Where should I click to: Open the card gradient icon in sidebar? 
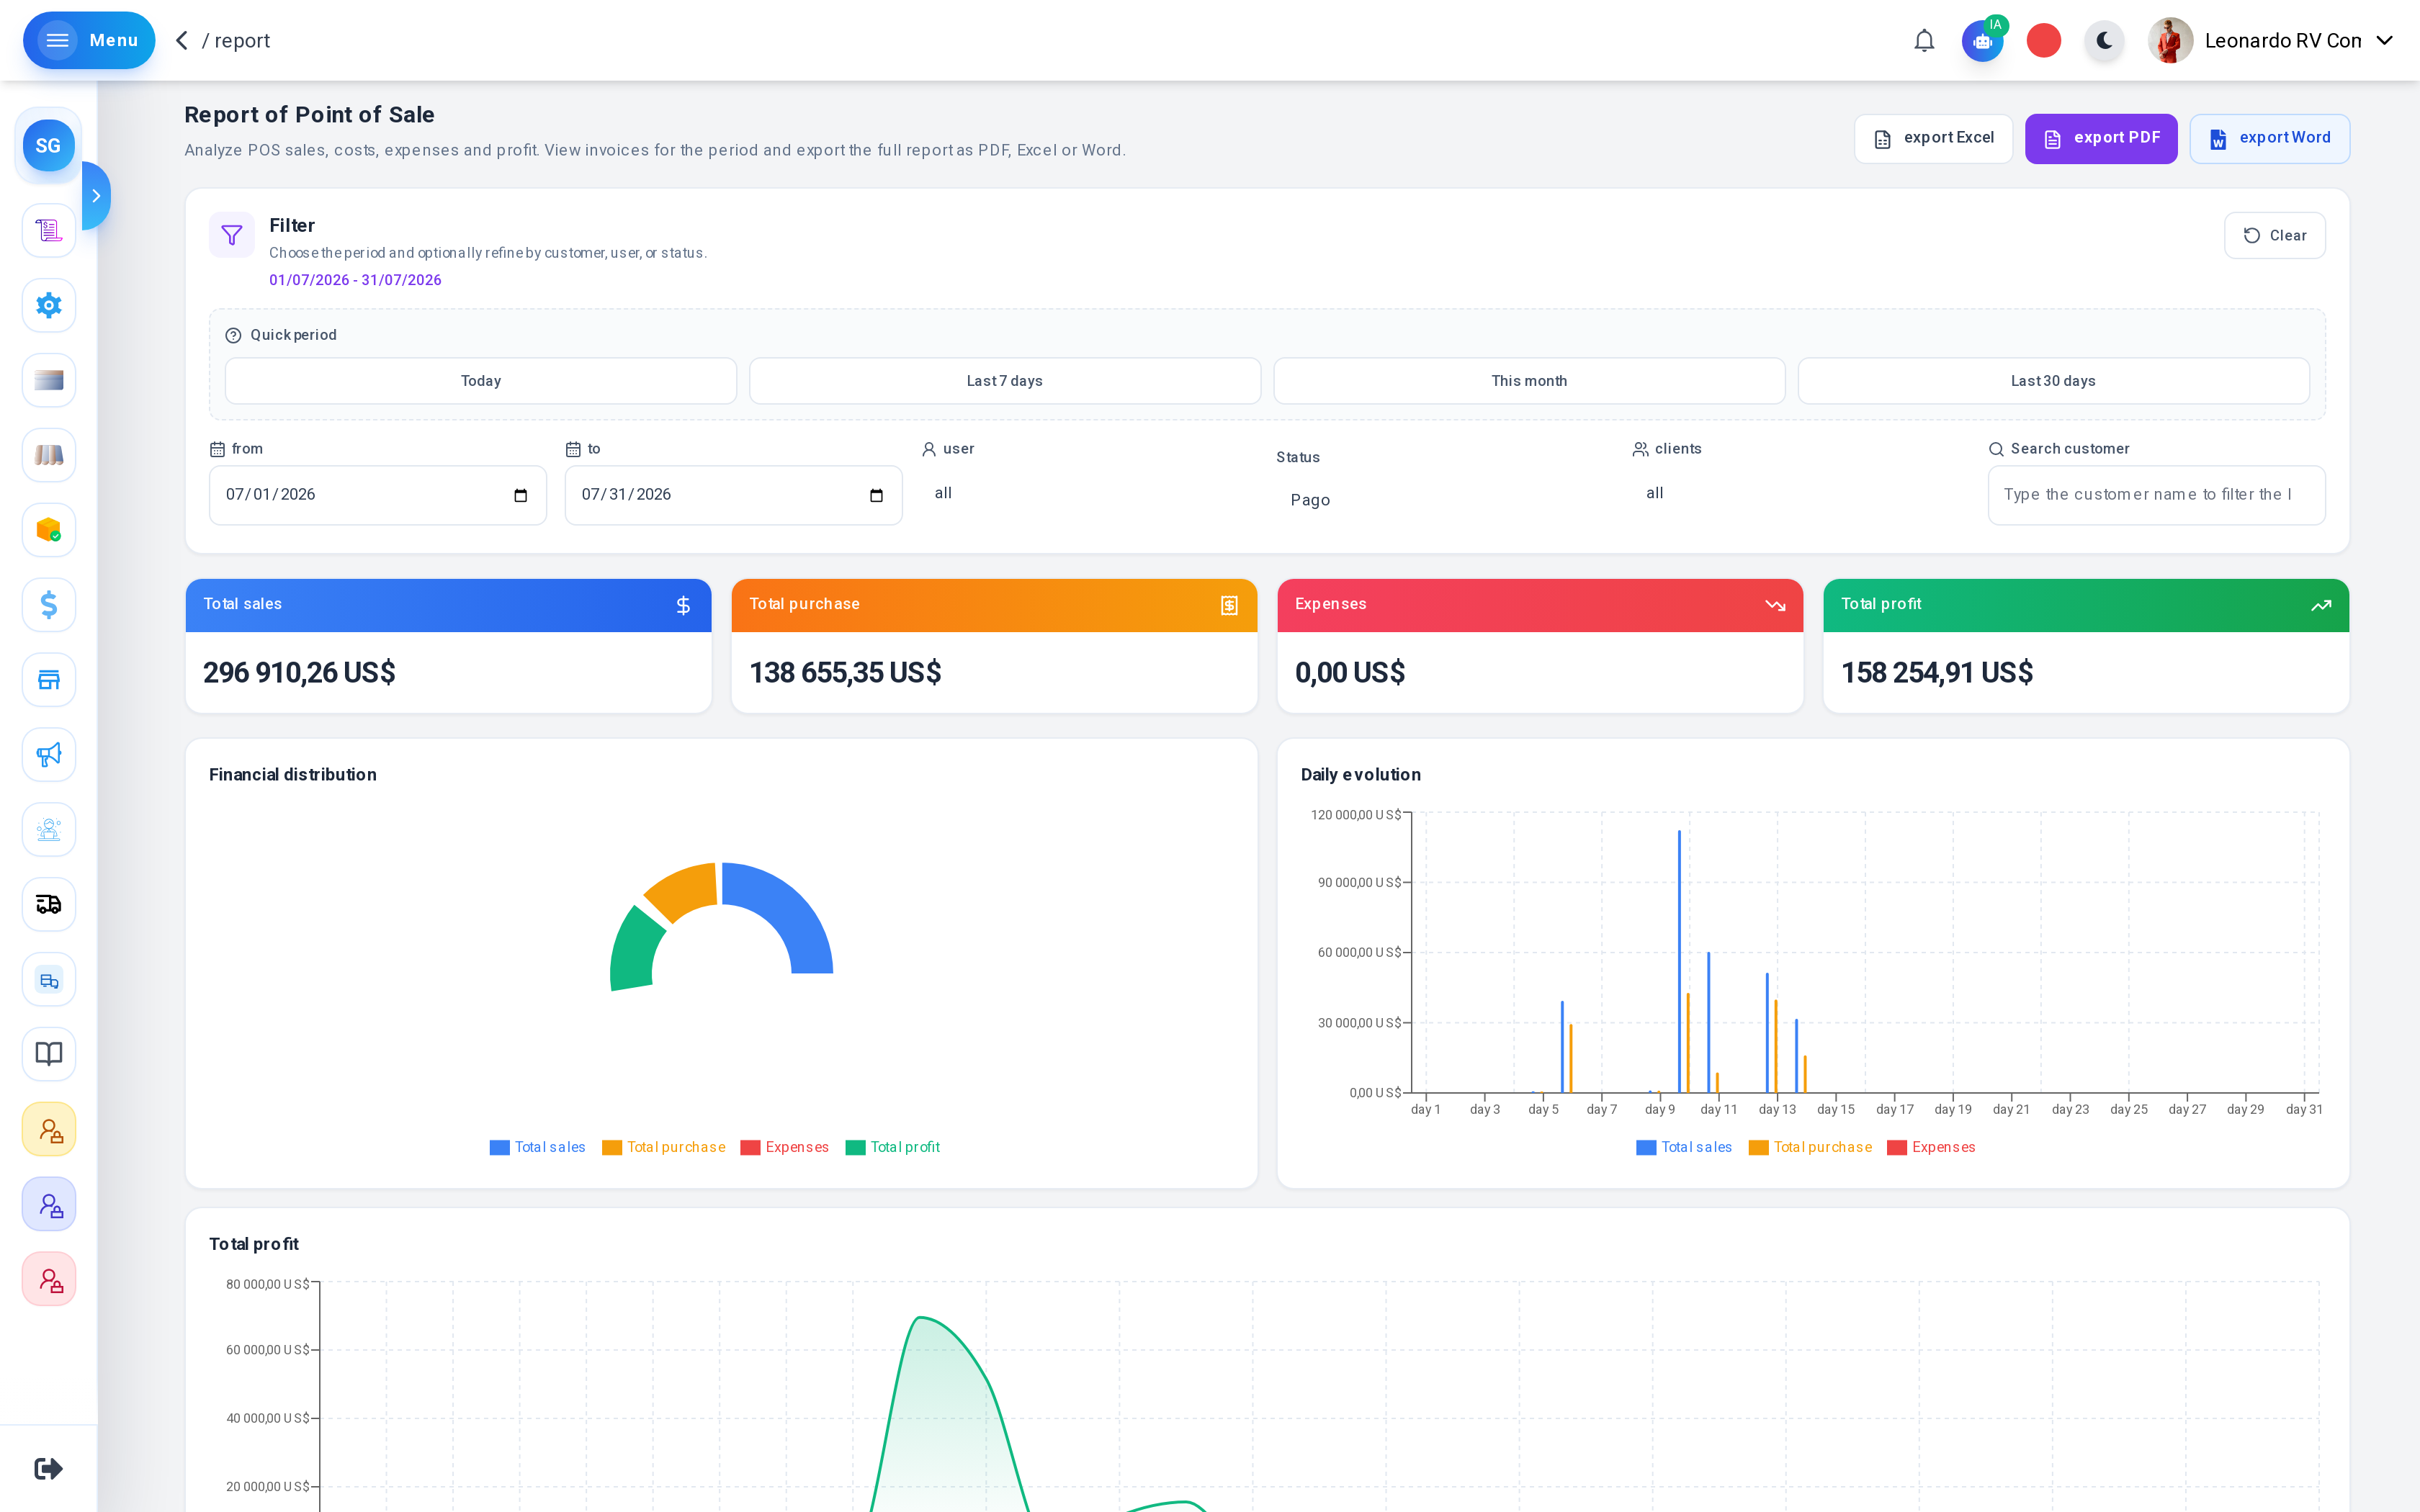pos(49,380)
